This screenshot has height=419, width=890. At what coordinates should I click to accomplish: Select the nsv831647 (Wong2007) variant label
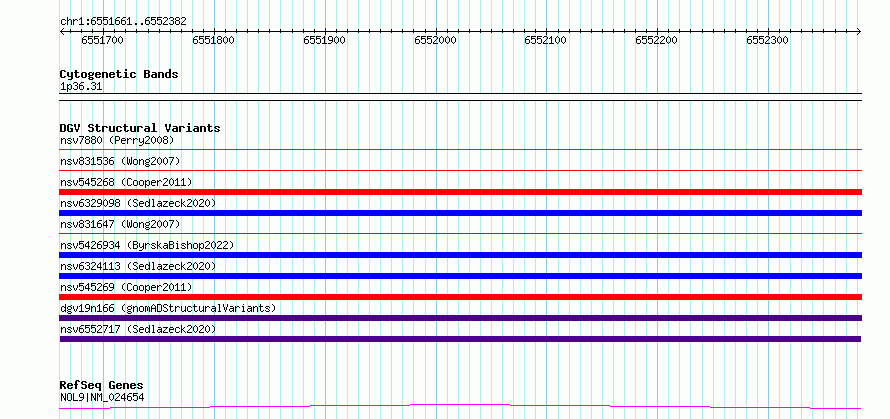(x=120, y=224)
